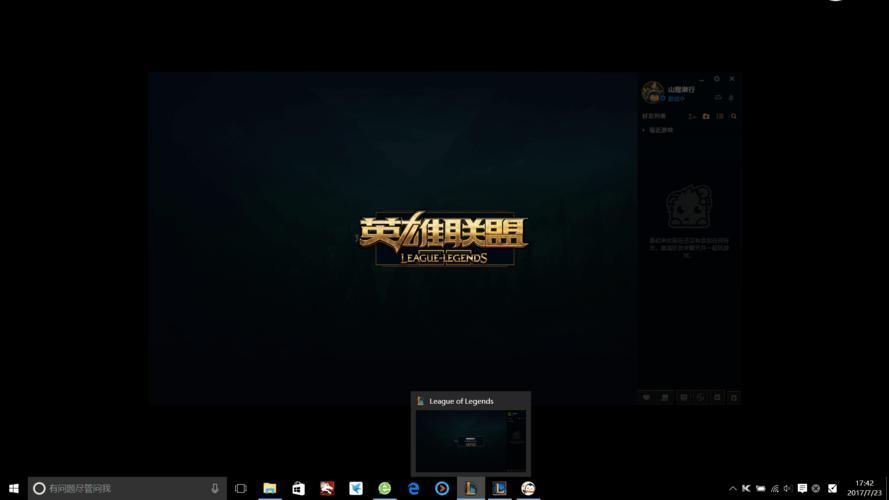Open the Windows Start menu
Image resolution: width=889 pixels, height=500 pixels.
[x=14, y=488]
